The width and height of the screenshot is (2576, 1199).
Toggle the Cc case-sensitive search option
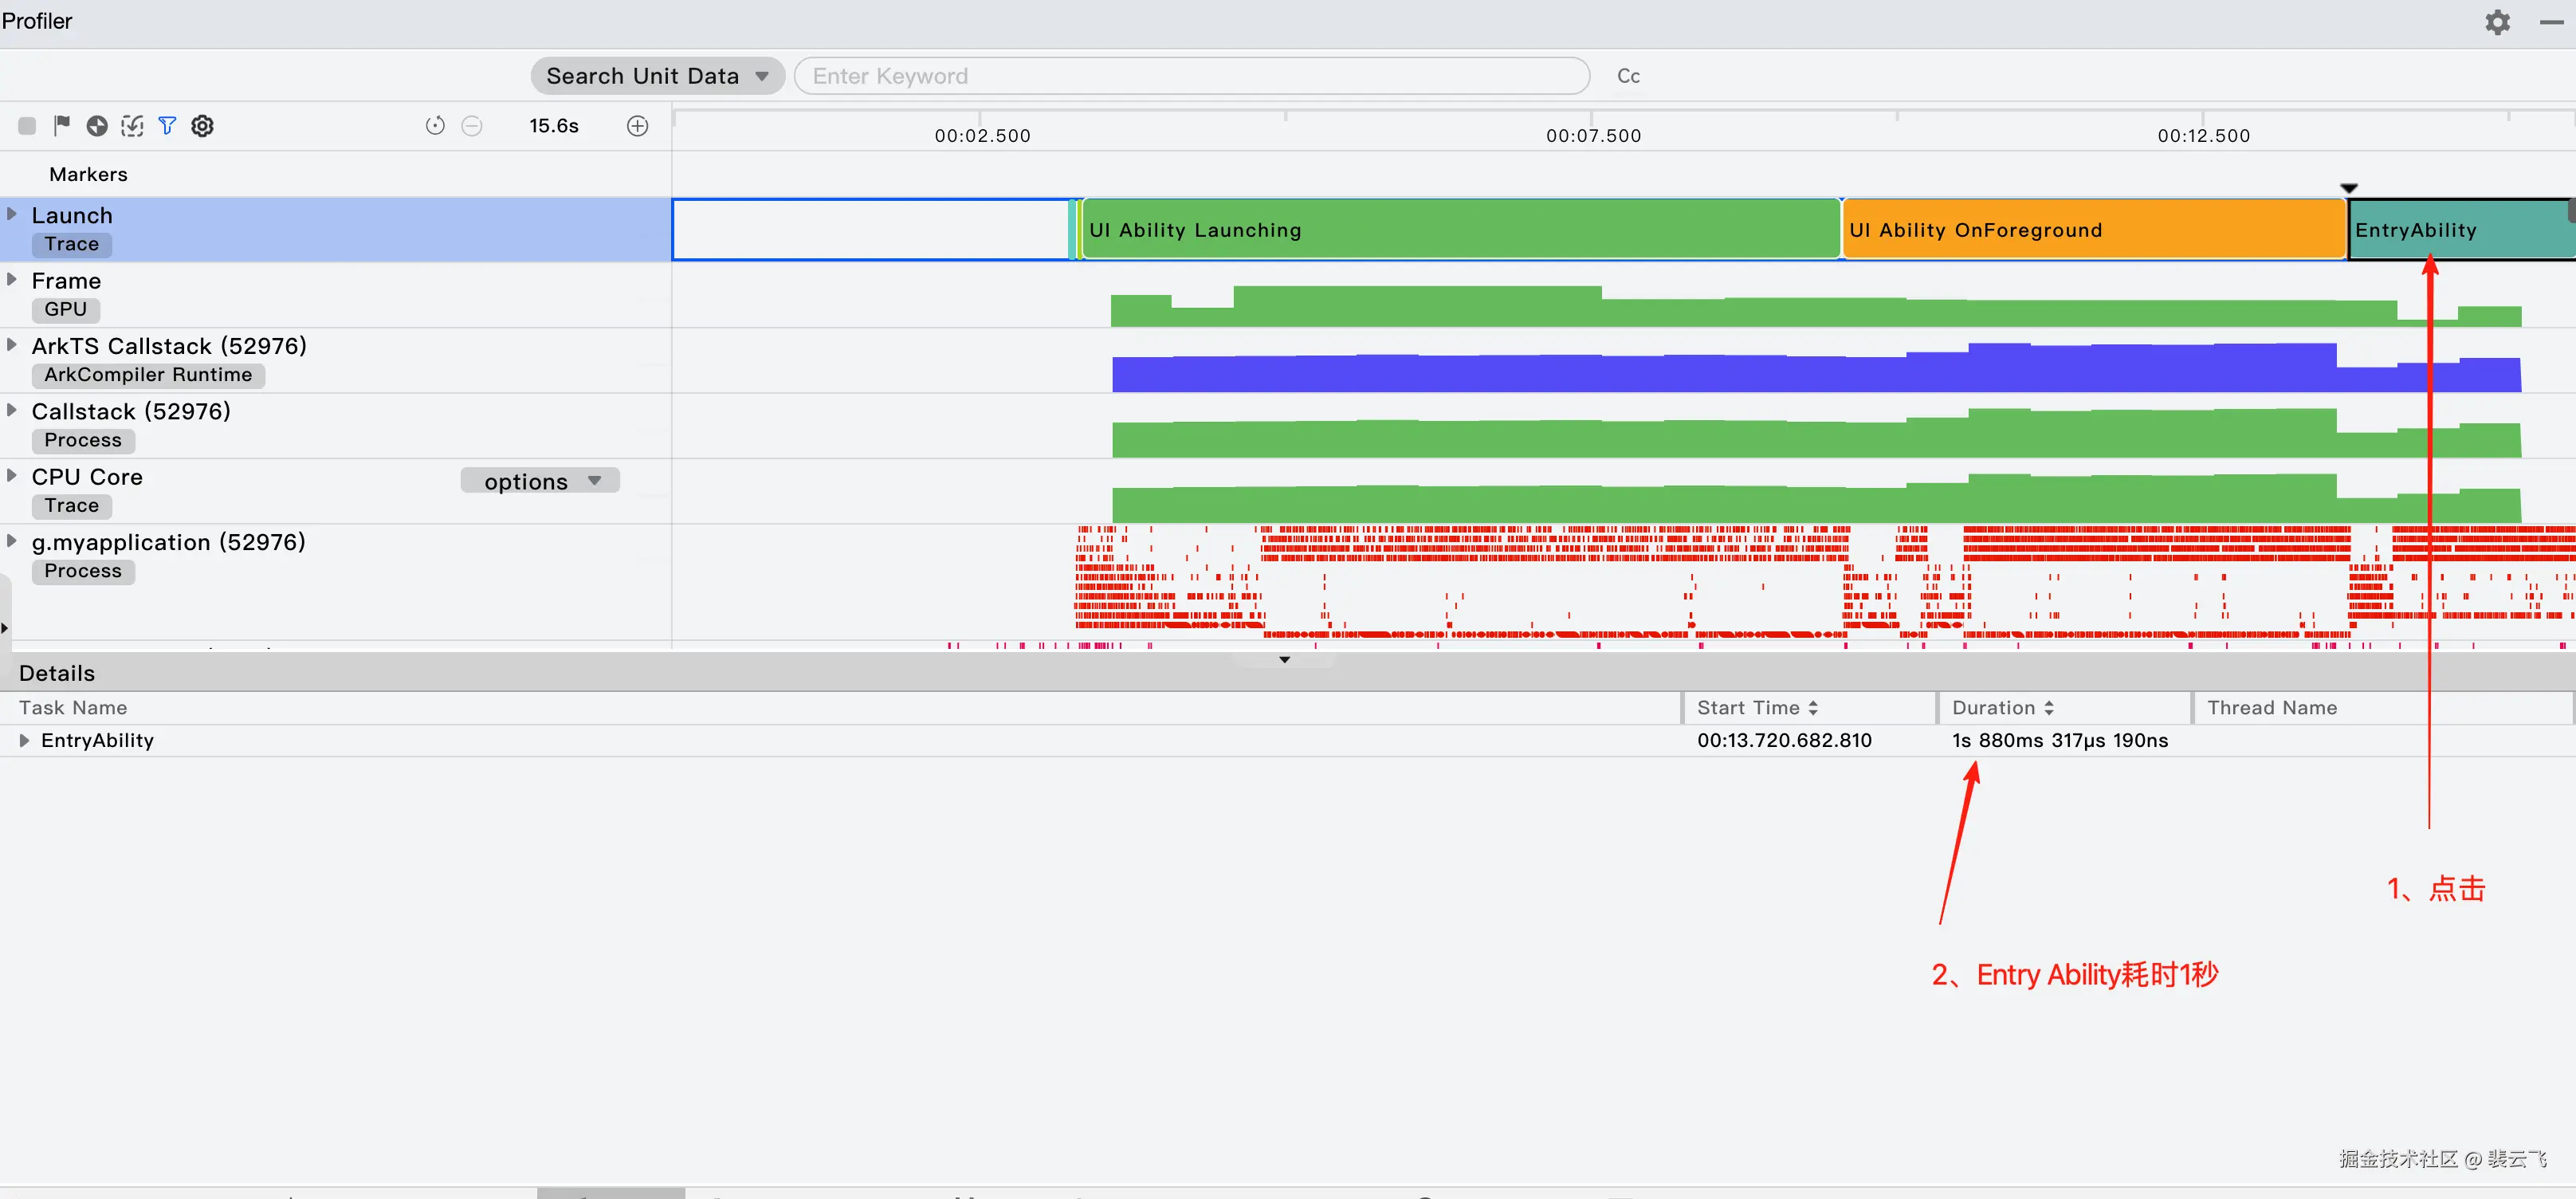pos(1628,76)
